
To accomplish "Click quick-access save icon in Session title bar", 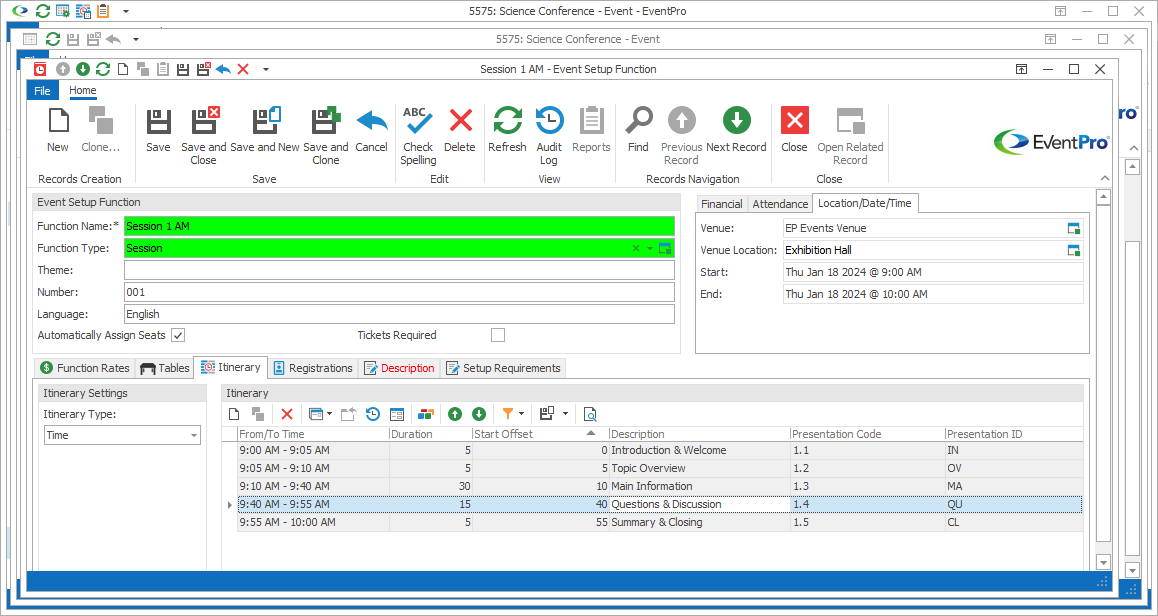I will click(183, 69).
